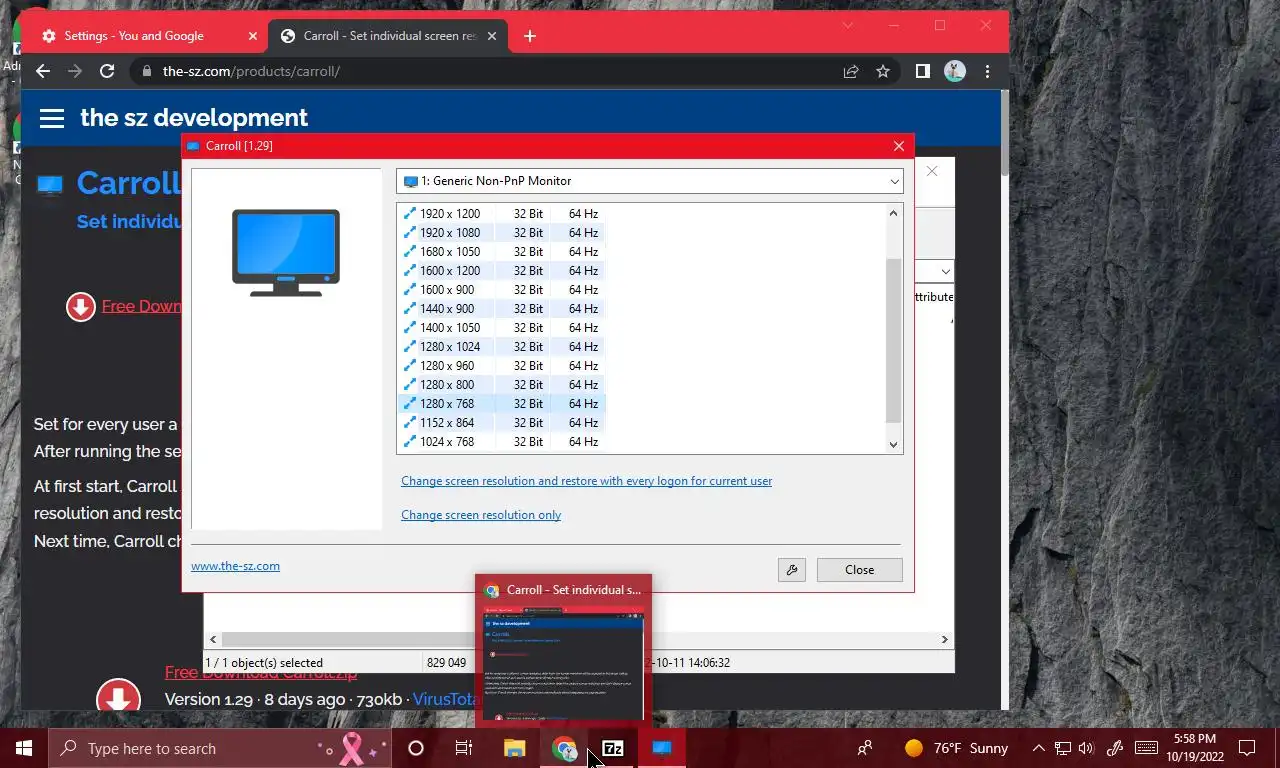Select the 1280 x 1024 resolution row
The image size is (1280, 768).
point(502,347)
